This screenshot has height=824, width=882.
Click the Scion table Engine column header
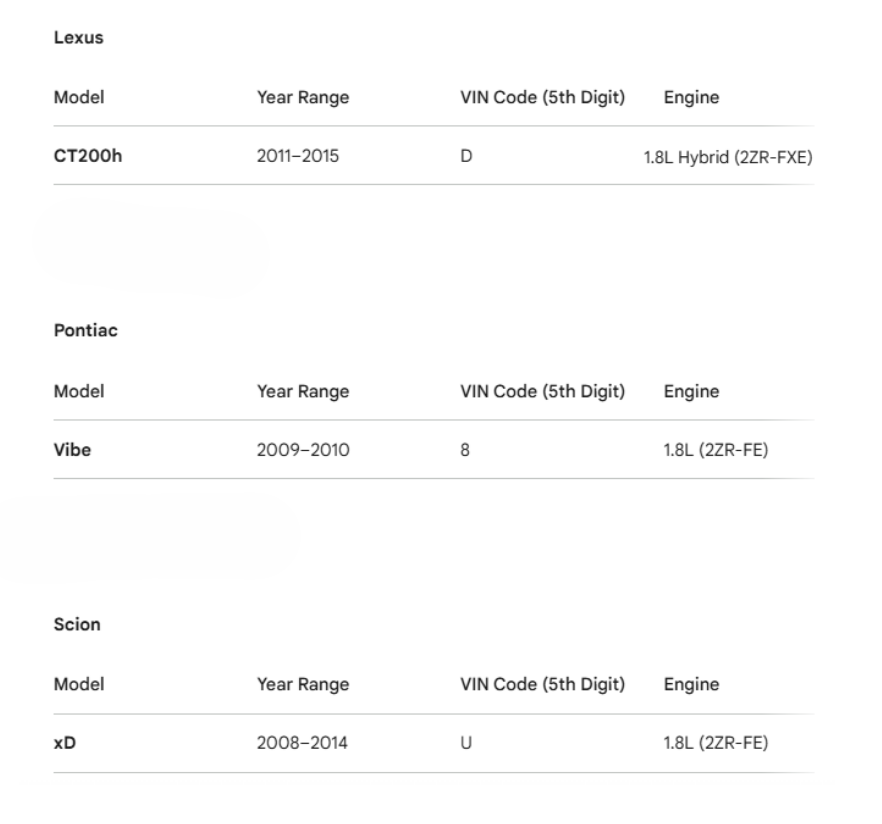(691, 685)
